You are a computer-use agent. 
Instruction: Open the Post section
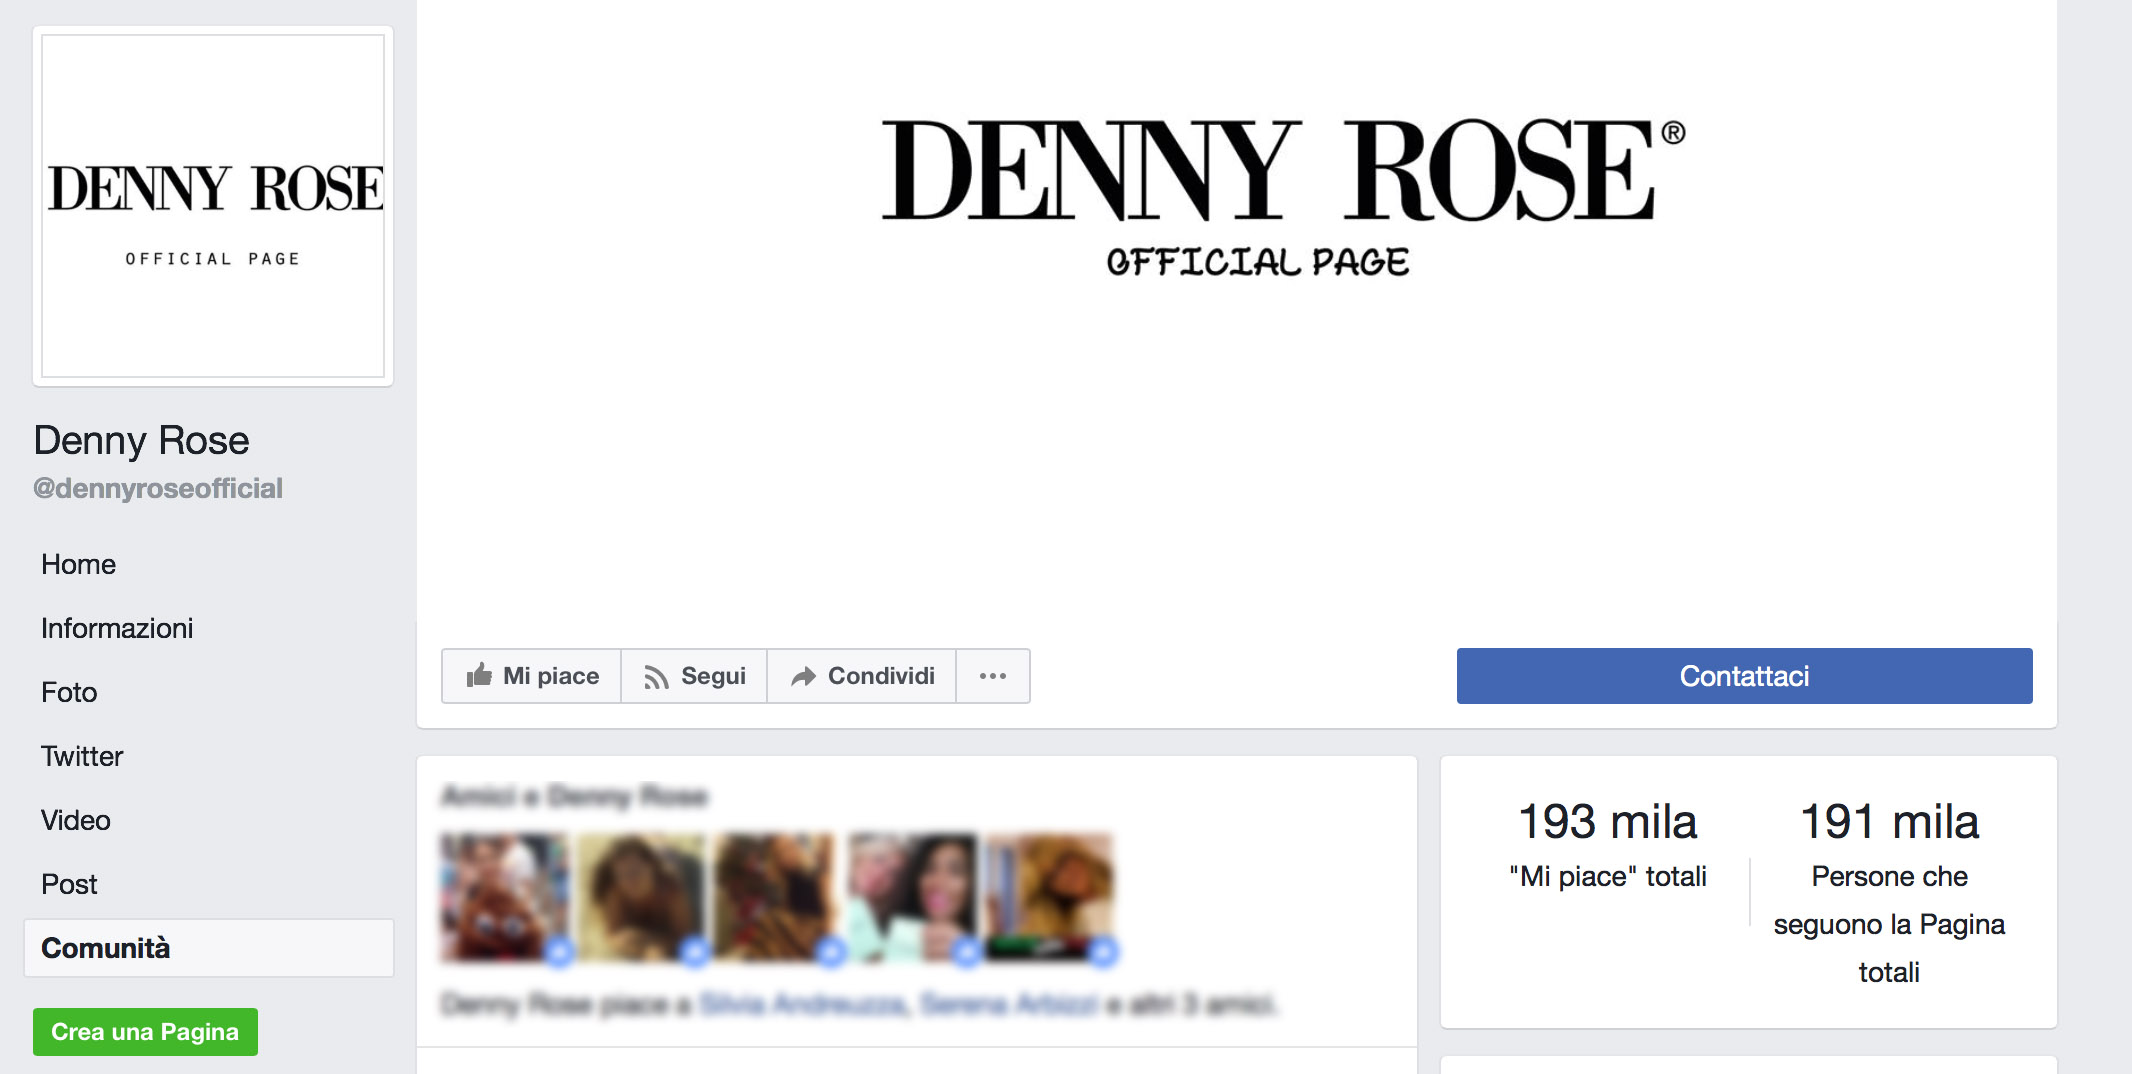[69, 884]
